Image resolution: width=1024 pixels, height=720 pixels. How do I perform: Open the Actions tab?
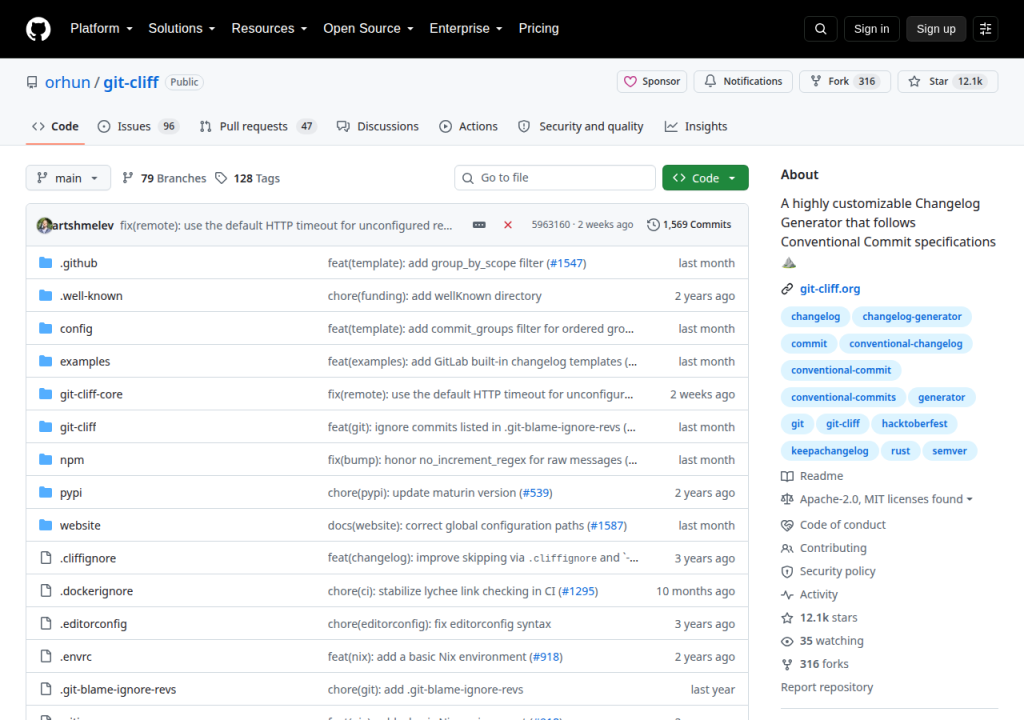[468, 127]
